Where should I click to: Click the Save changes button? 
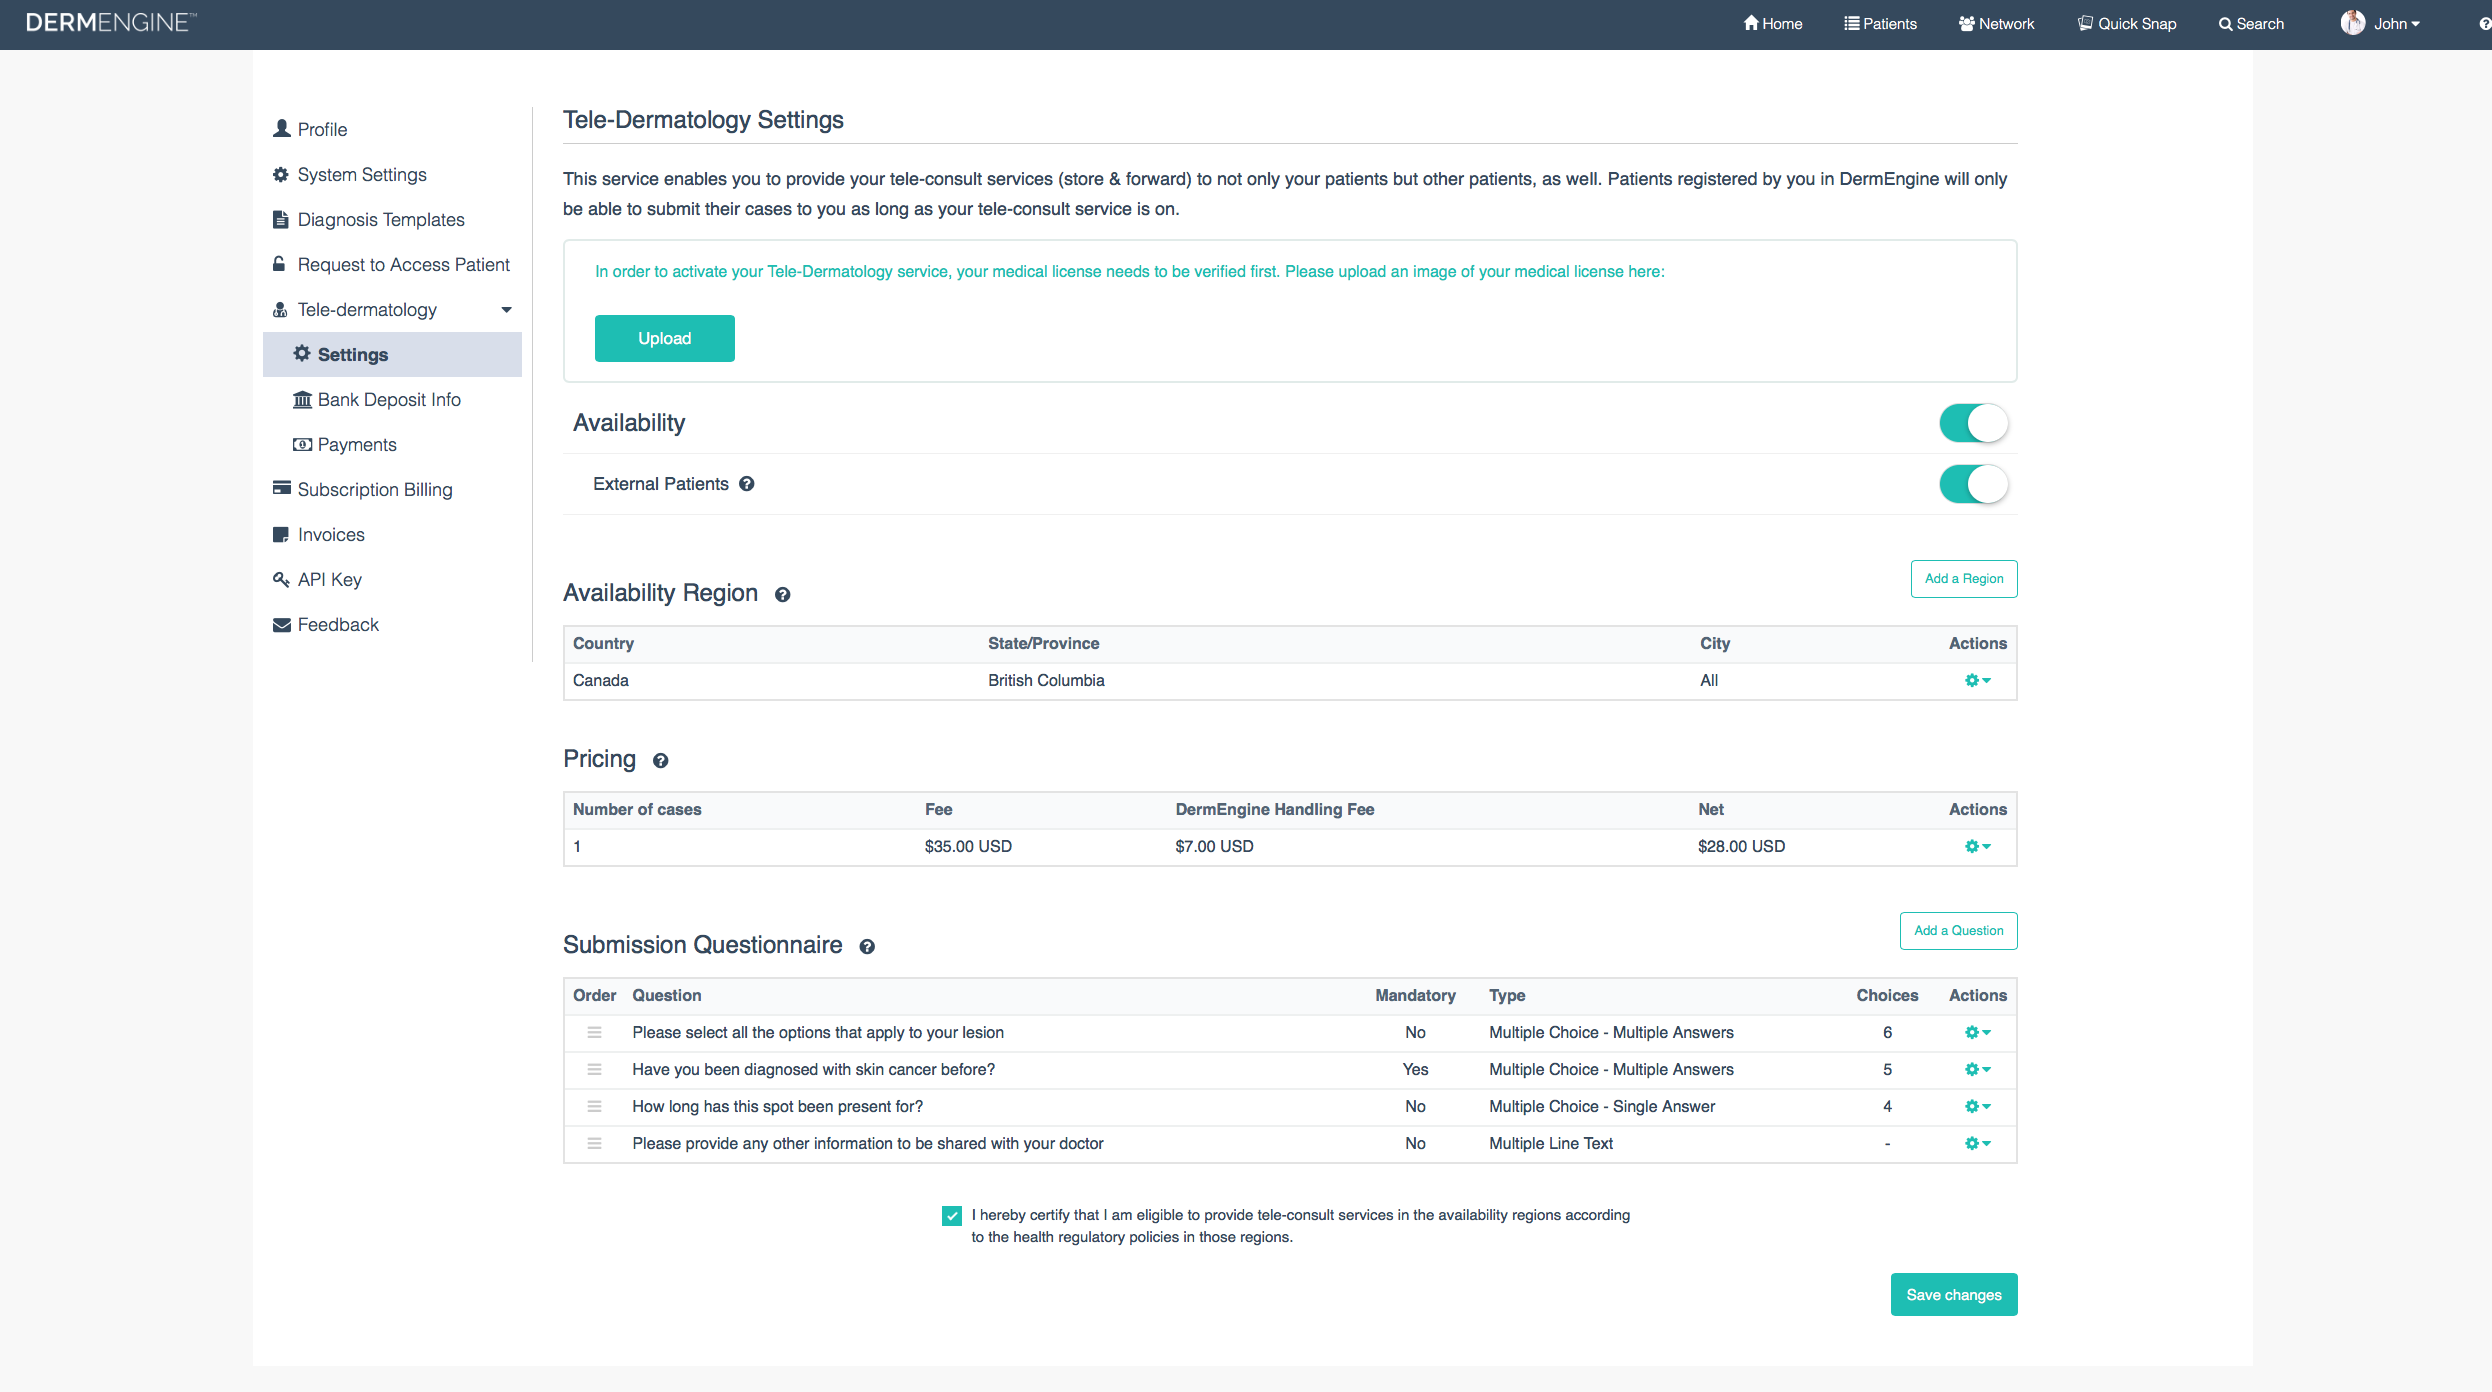1953,1295
